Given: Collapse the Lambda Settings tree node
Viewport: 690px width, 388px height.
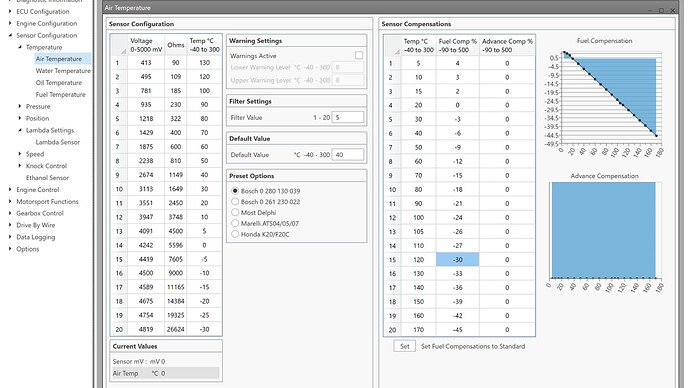Looking at the screenshot, I should [x=20, y=130].
